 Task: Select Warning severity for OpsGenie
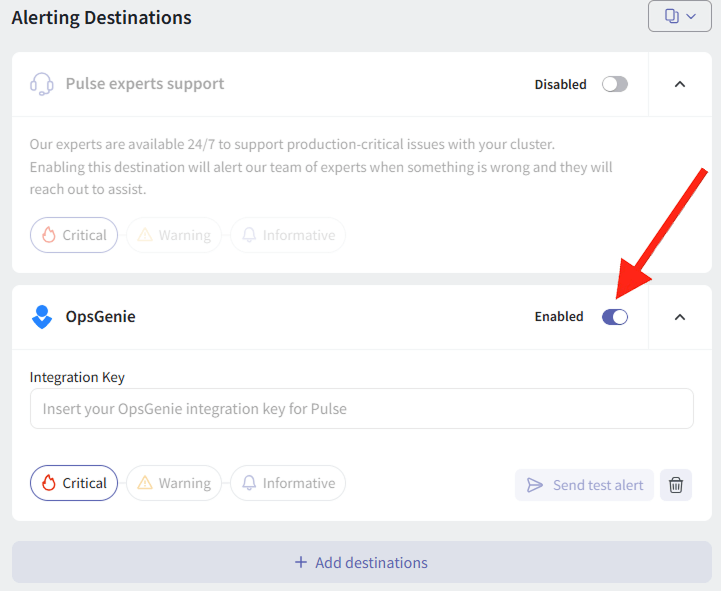[174, 483]
